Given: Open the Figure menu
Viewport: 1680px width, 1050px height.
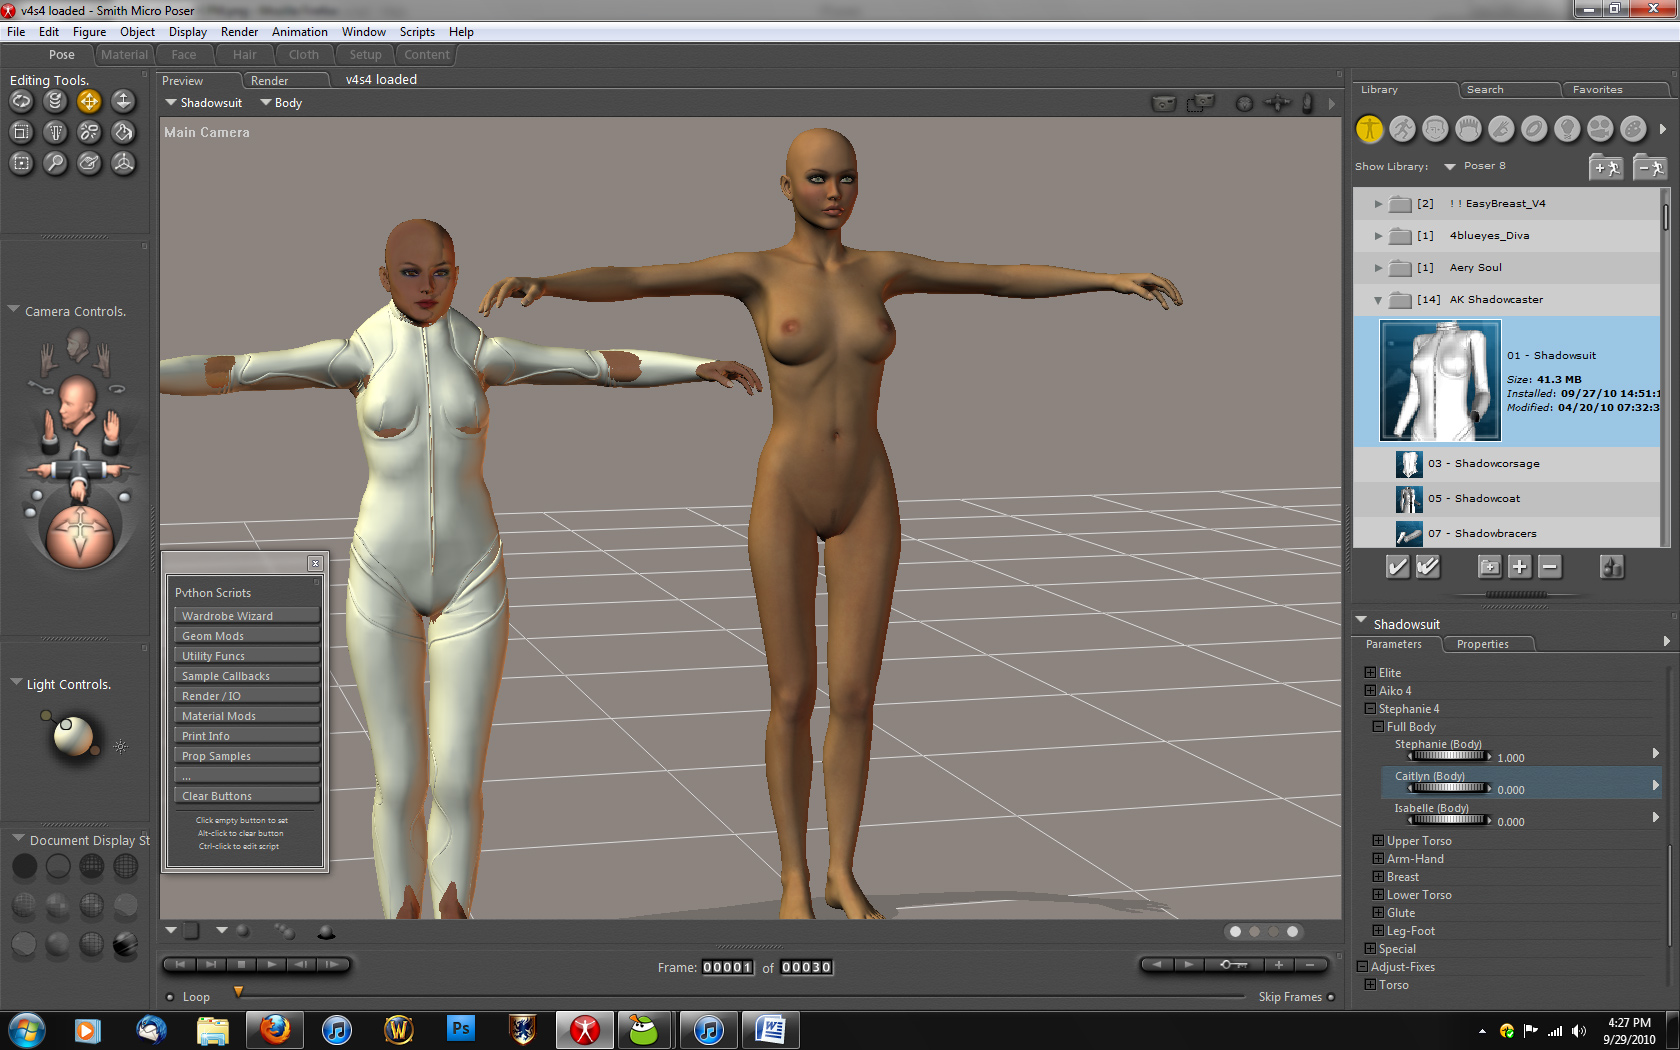Looking at the screenshot, I should 89,32.
